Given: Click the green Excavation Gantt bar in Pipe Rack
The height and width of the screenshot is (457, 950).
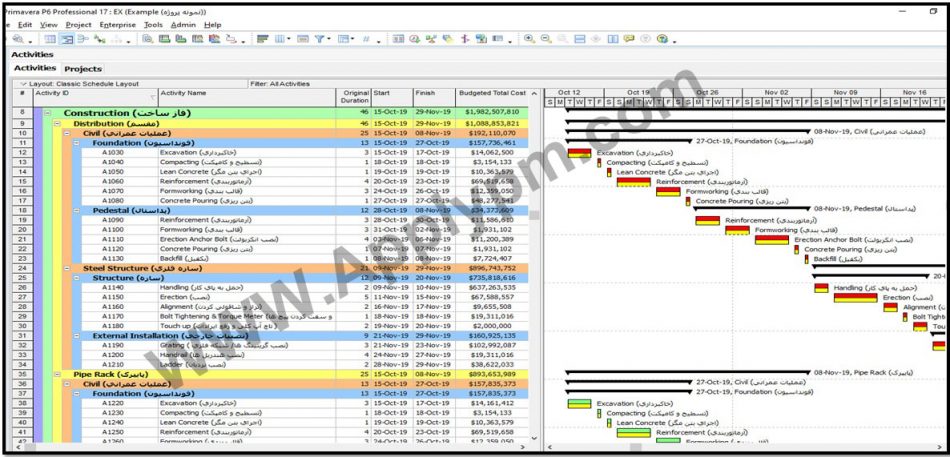Looking at the screenshot, I should pyautogui.click(x=579, y=404).
